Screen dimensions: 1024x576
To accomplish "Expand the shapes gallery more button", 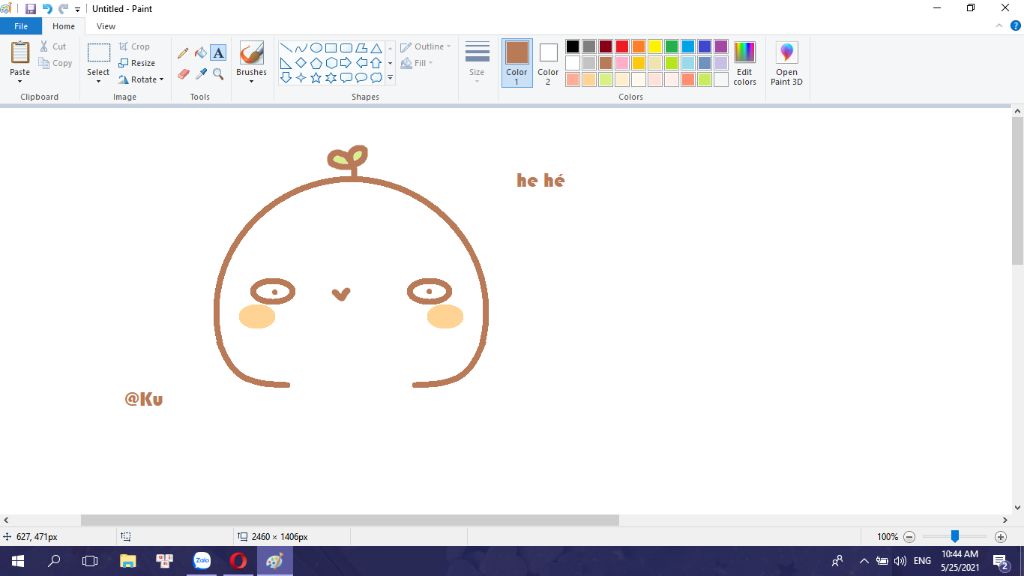I will [391, 78].
